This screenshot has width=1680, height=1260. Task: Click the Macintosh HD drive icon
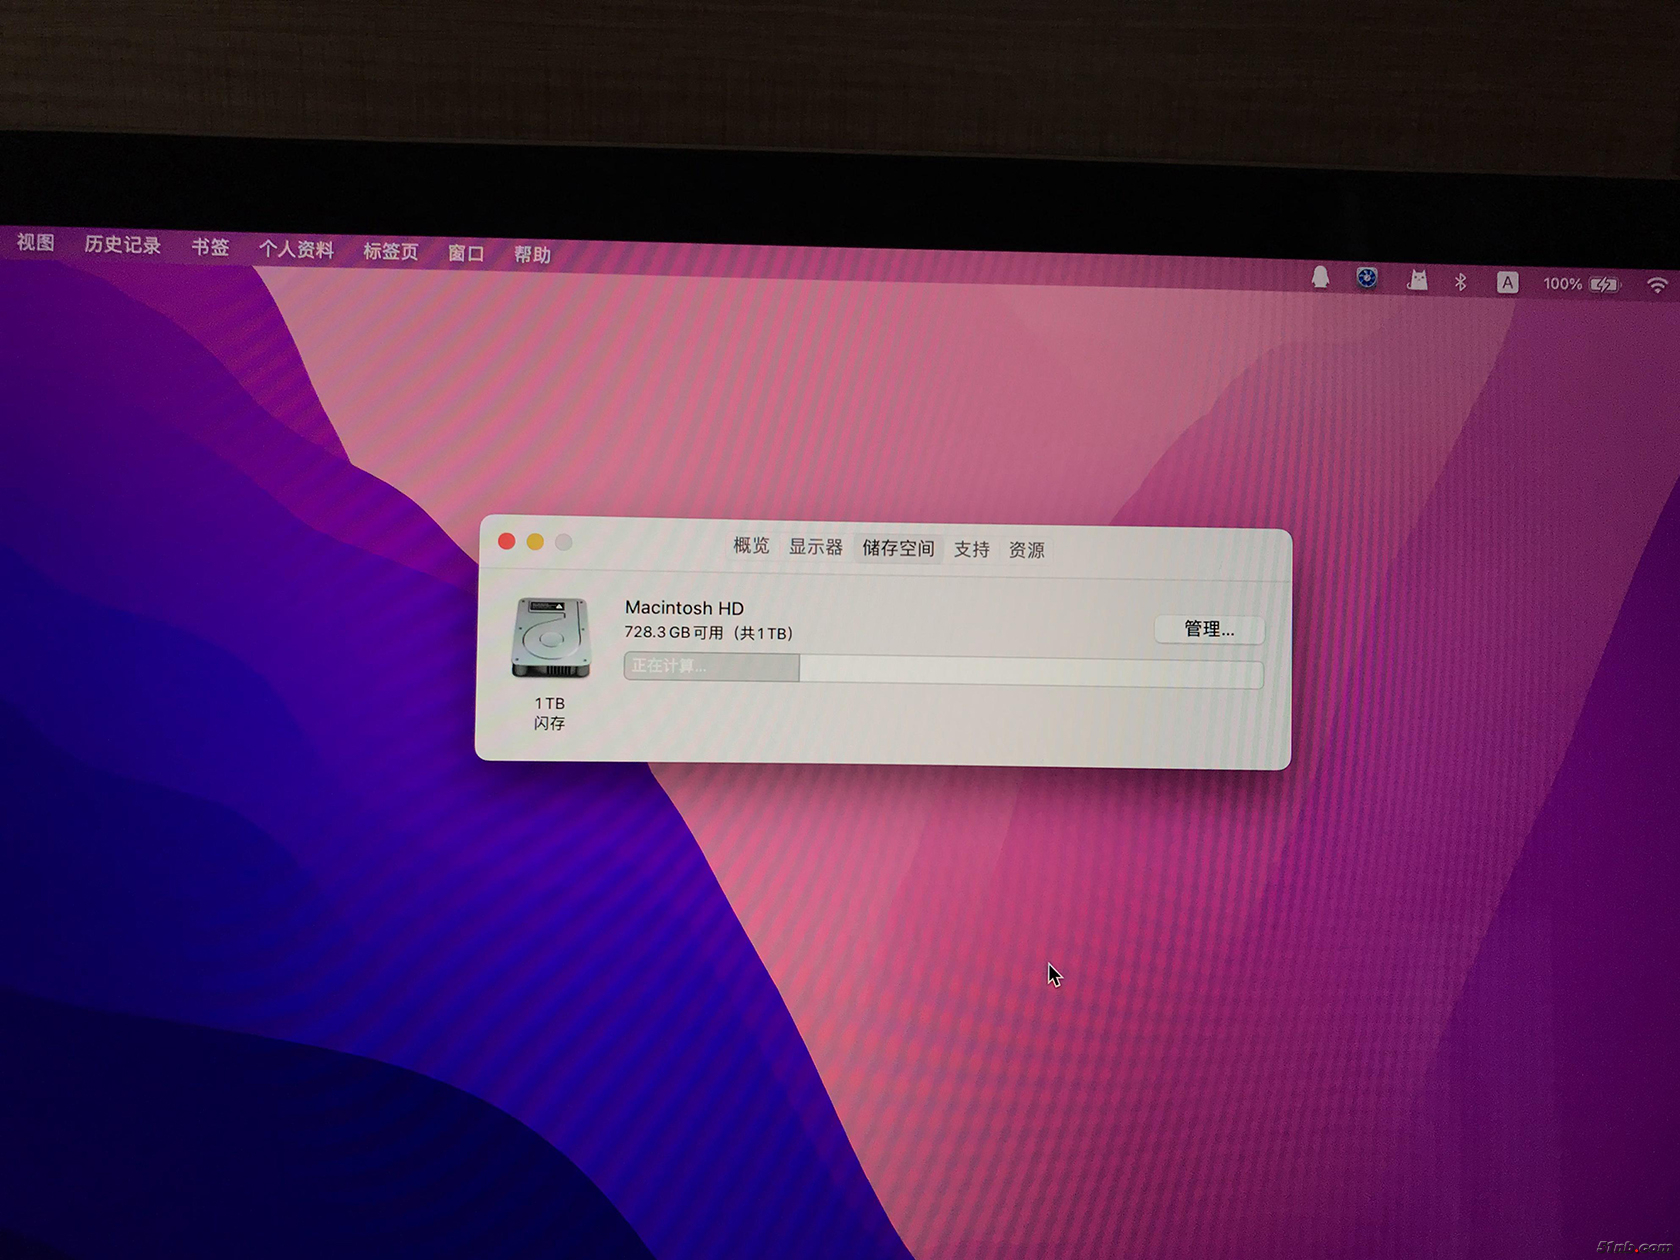click(x=550, y=637)
